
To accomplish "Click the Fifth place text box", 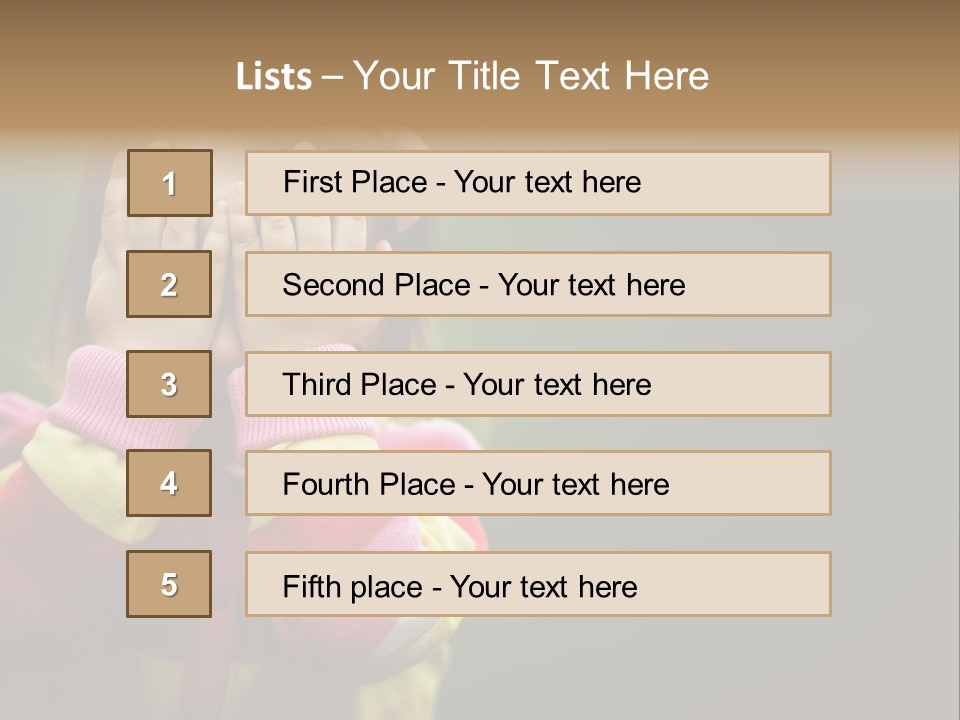I will click(x=538, y=584).
